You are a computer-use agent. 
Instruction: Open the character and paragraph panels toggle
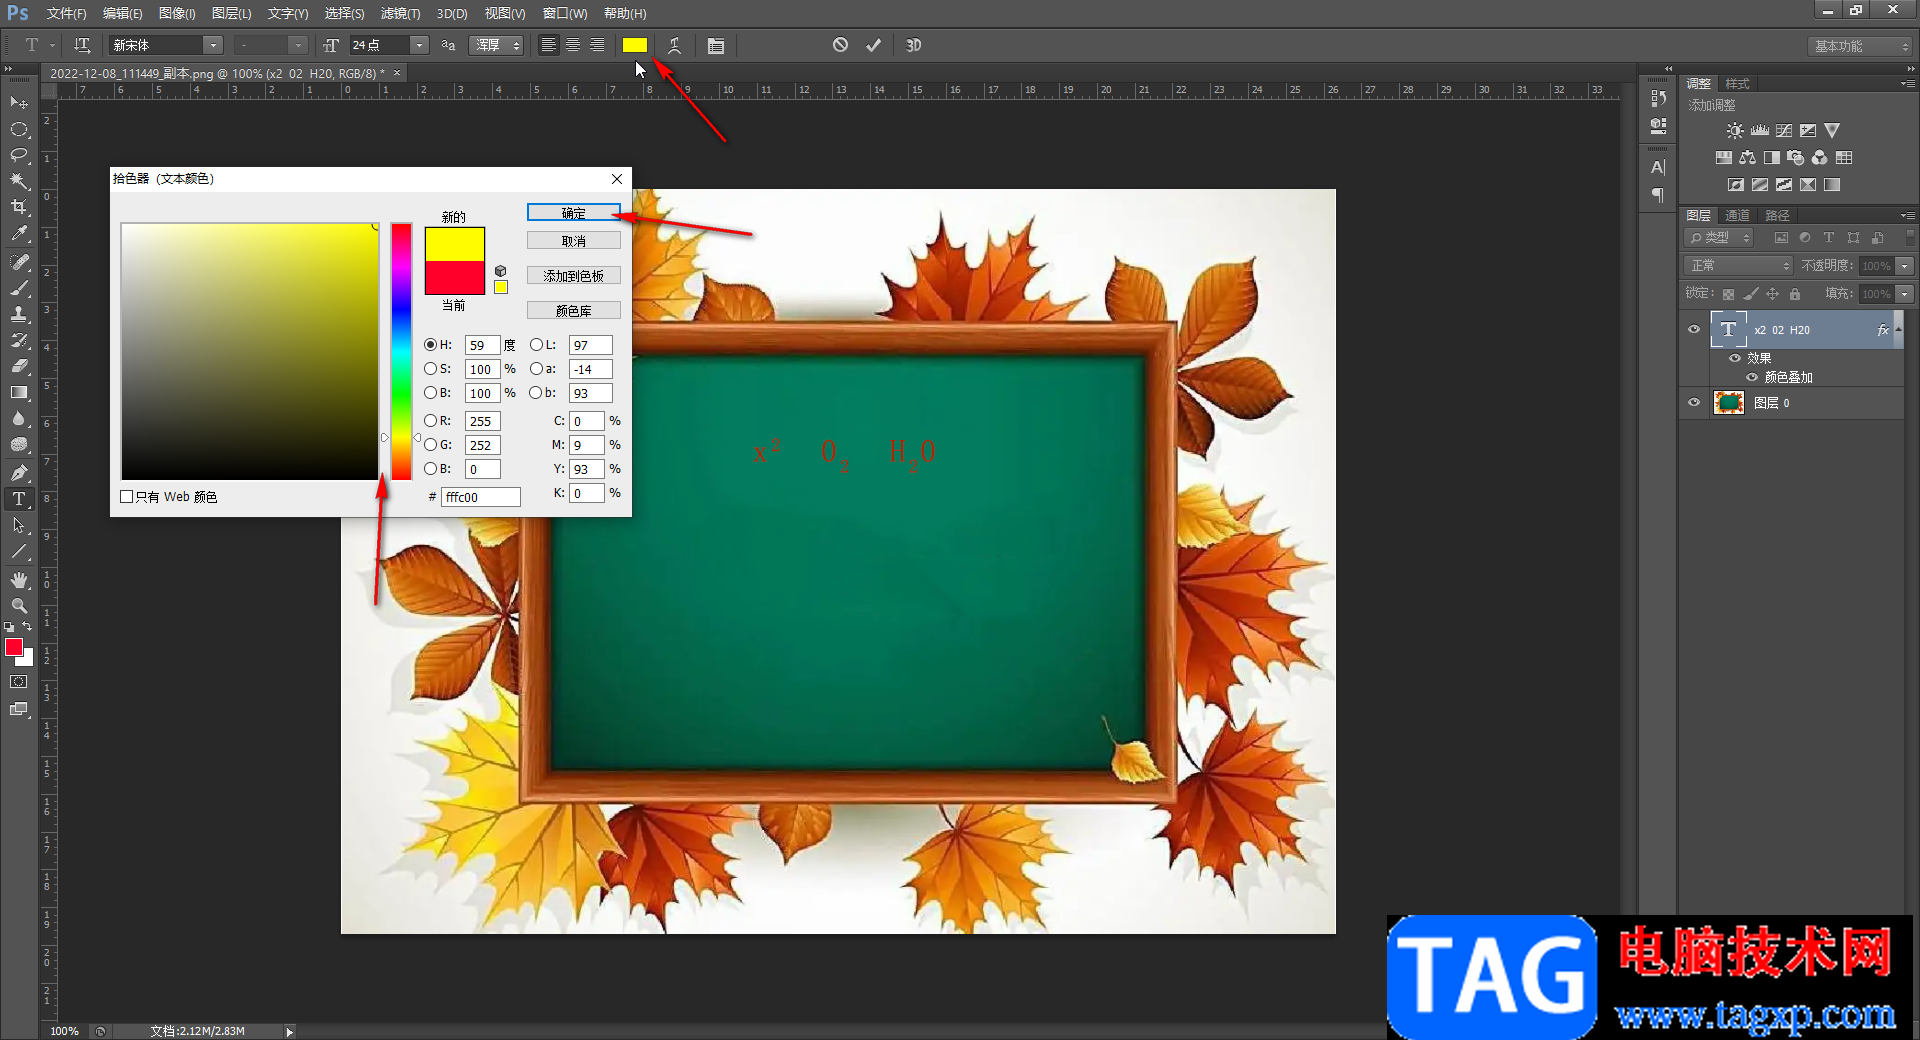click(x=716, y=45)
